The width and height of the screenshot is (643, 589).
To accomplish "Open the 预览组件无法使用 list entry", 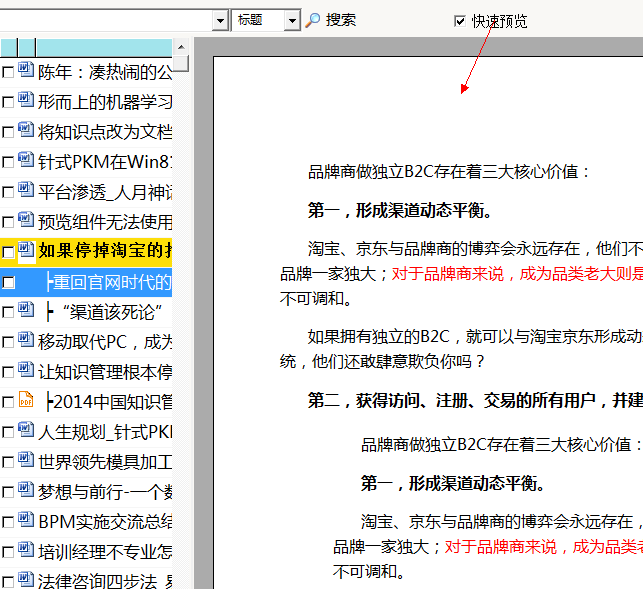I will pyautogui.click(x=105, y=221).
